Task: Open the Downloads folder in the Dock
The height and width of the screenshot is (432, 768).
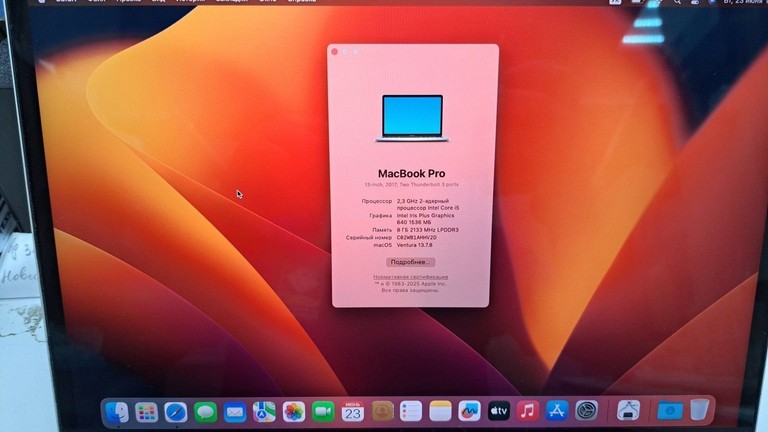Action: tap(670, 410)
